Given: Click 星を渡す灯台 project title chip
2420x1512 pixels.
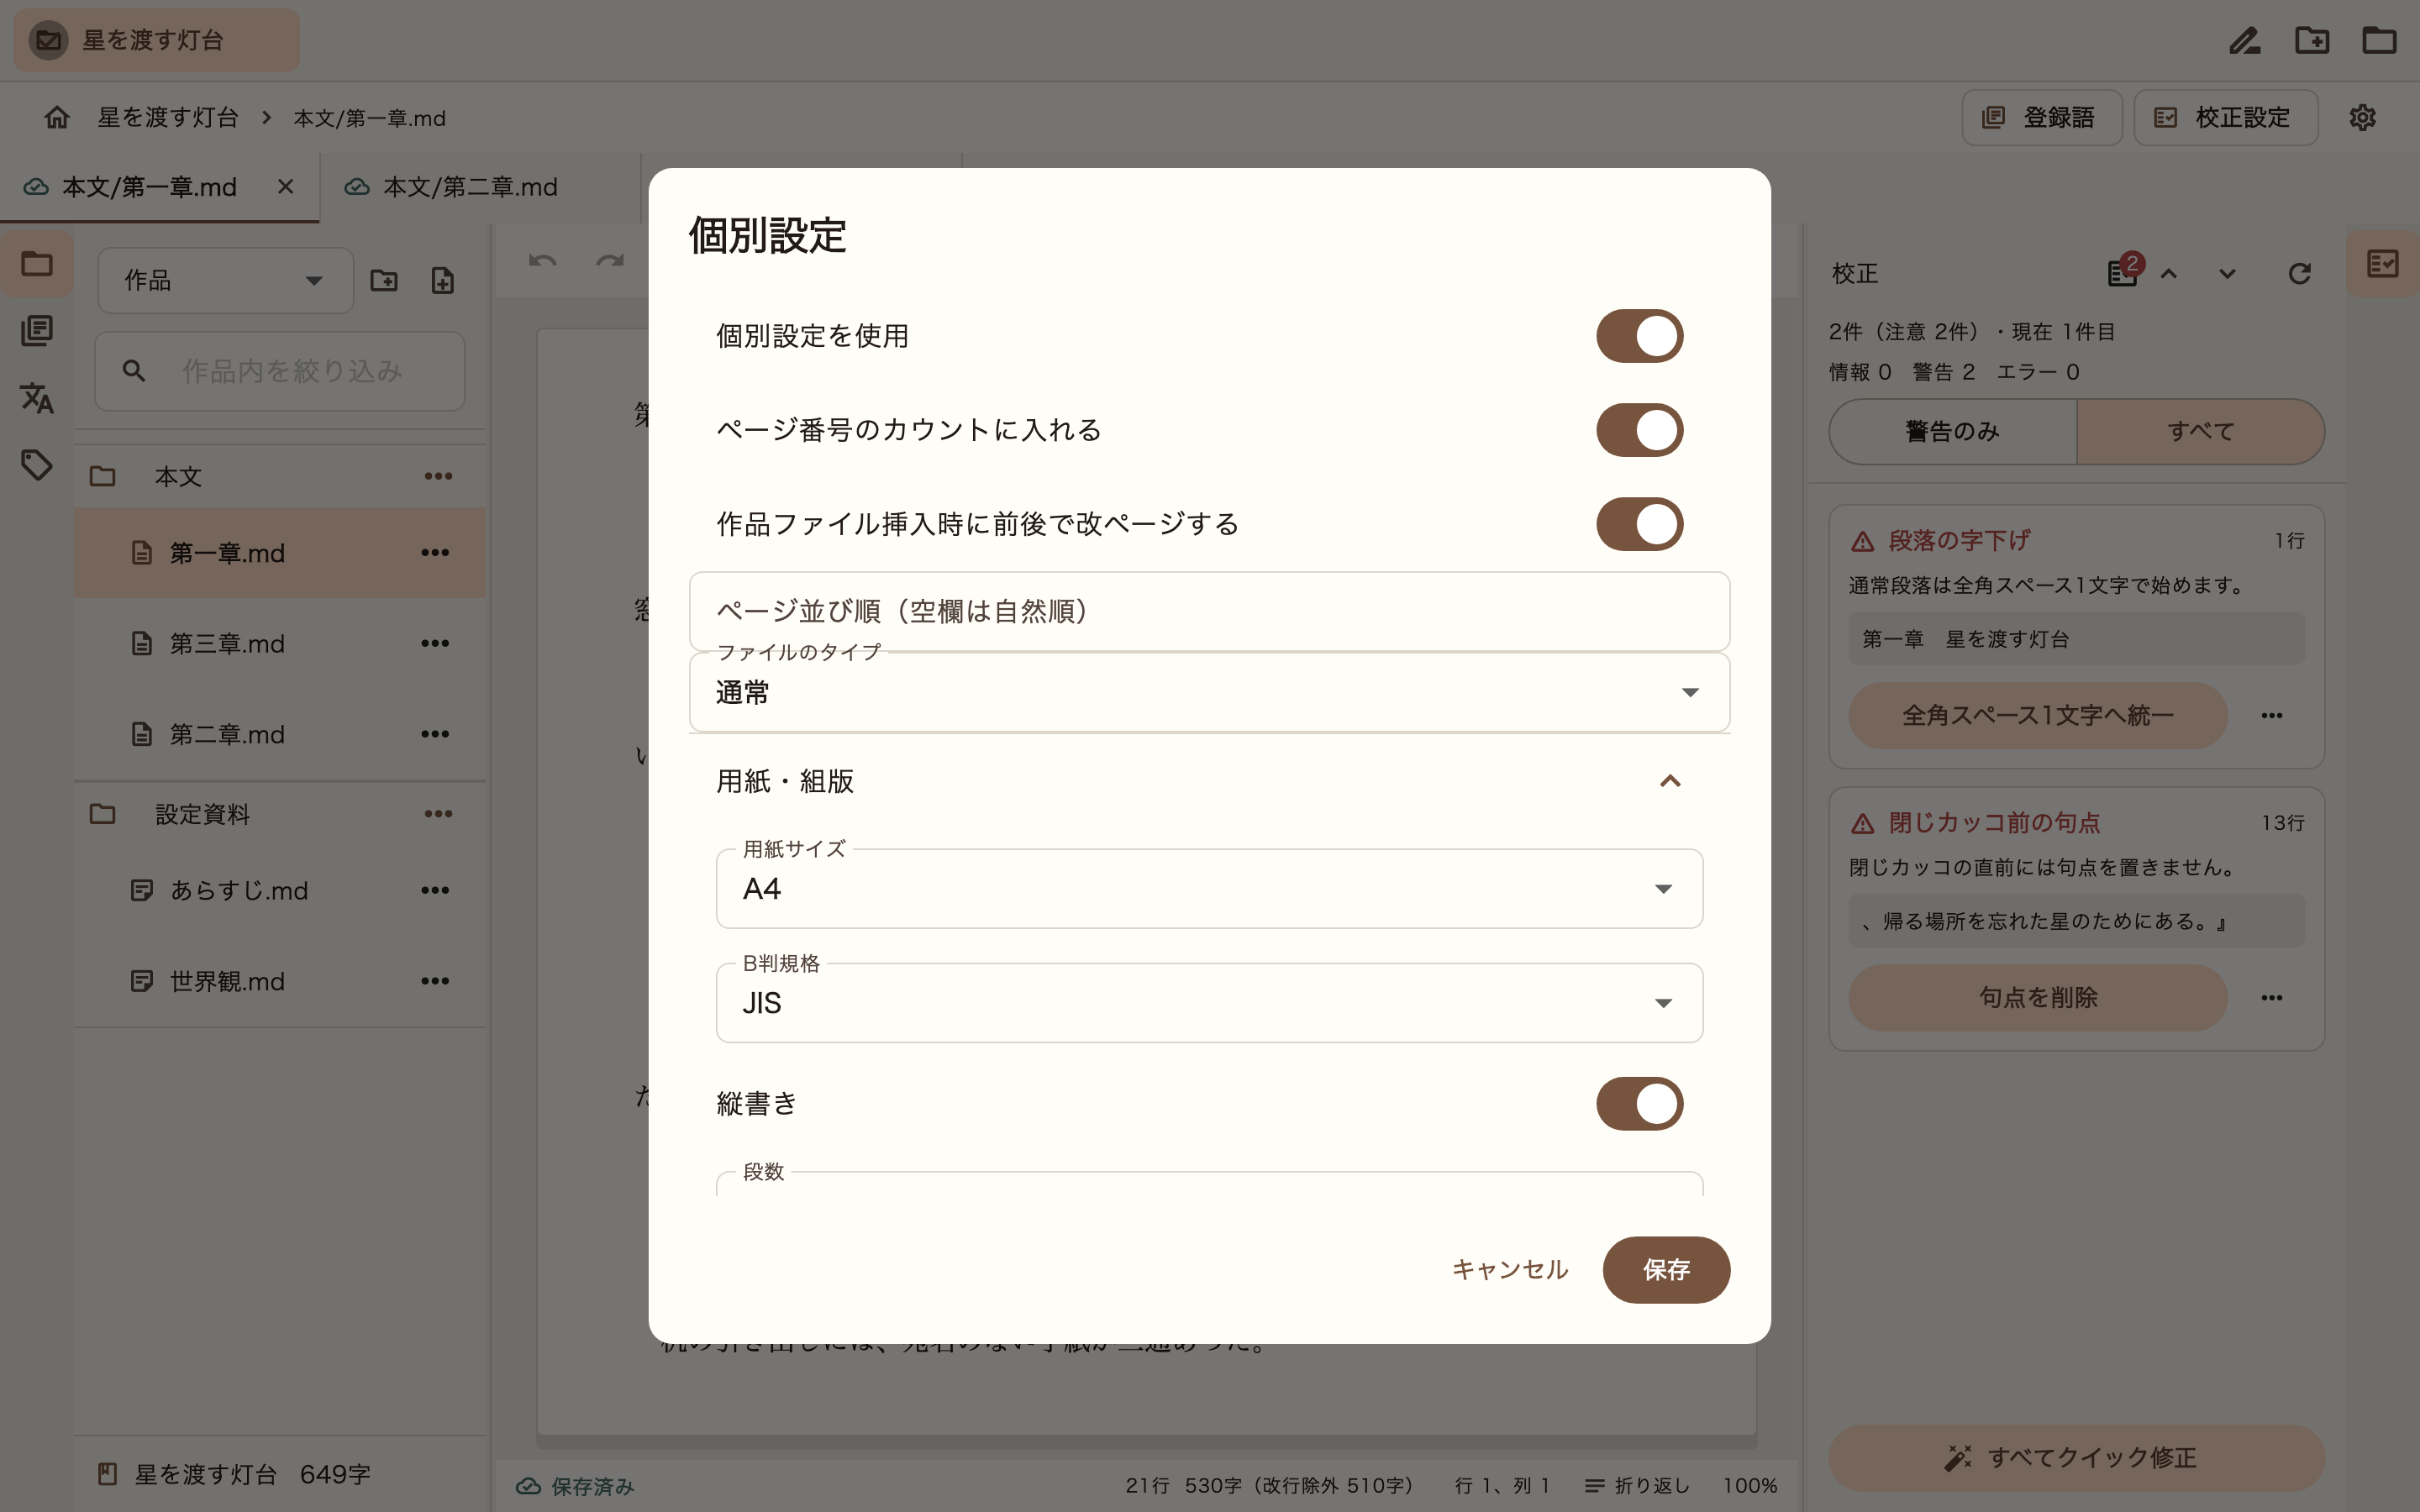Looking at the screenshot, I should 156,41.
